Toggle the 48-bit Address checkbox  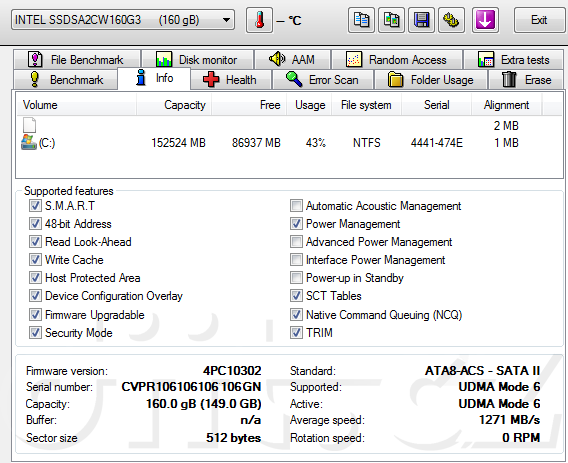(x=35, y=224)
